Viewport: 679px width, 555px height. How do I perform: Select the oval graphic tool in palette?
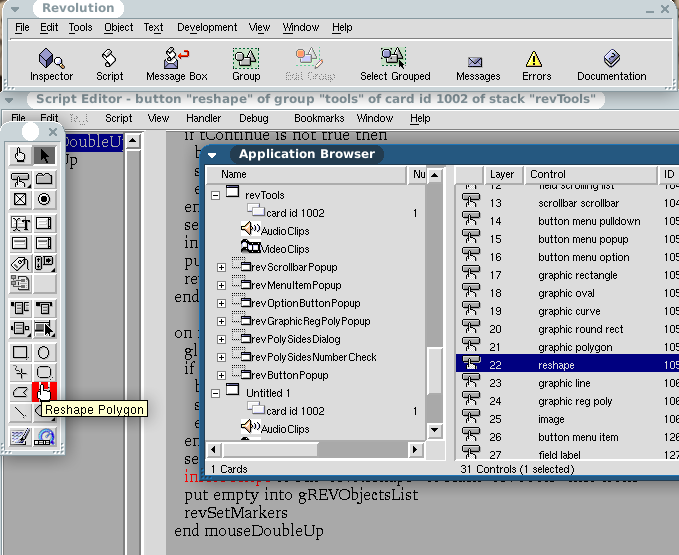point(44,352)
